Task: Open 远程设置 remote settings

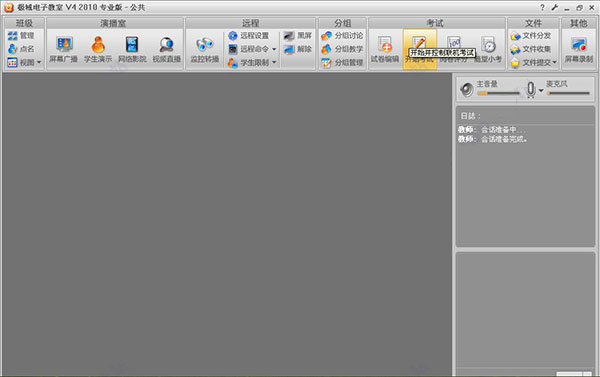Action: (x=249, y=36)
